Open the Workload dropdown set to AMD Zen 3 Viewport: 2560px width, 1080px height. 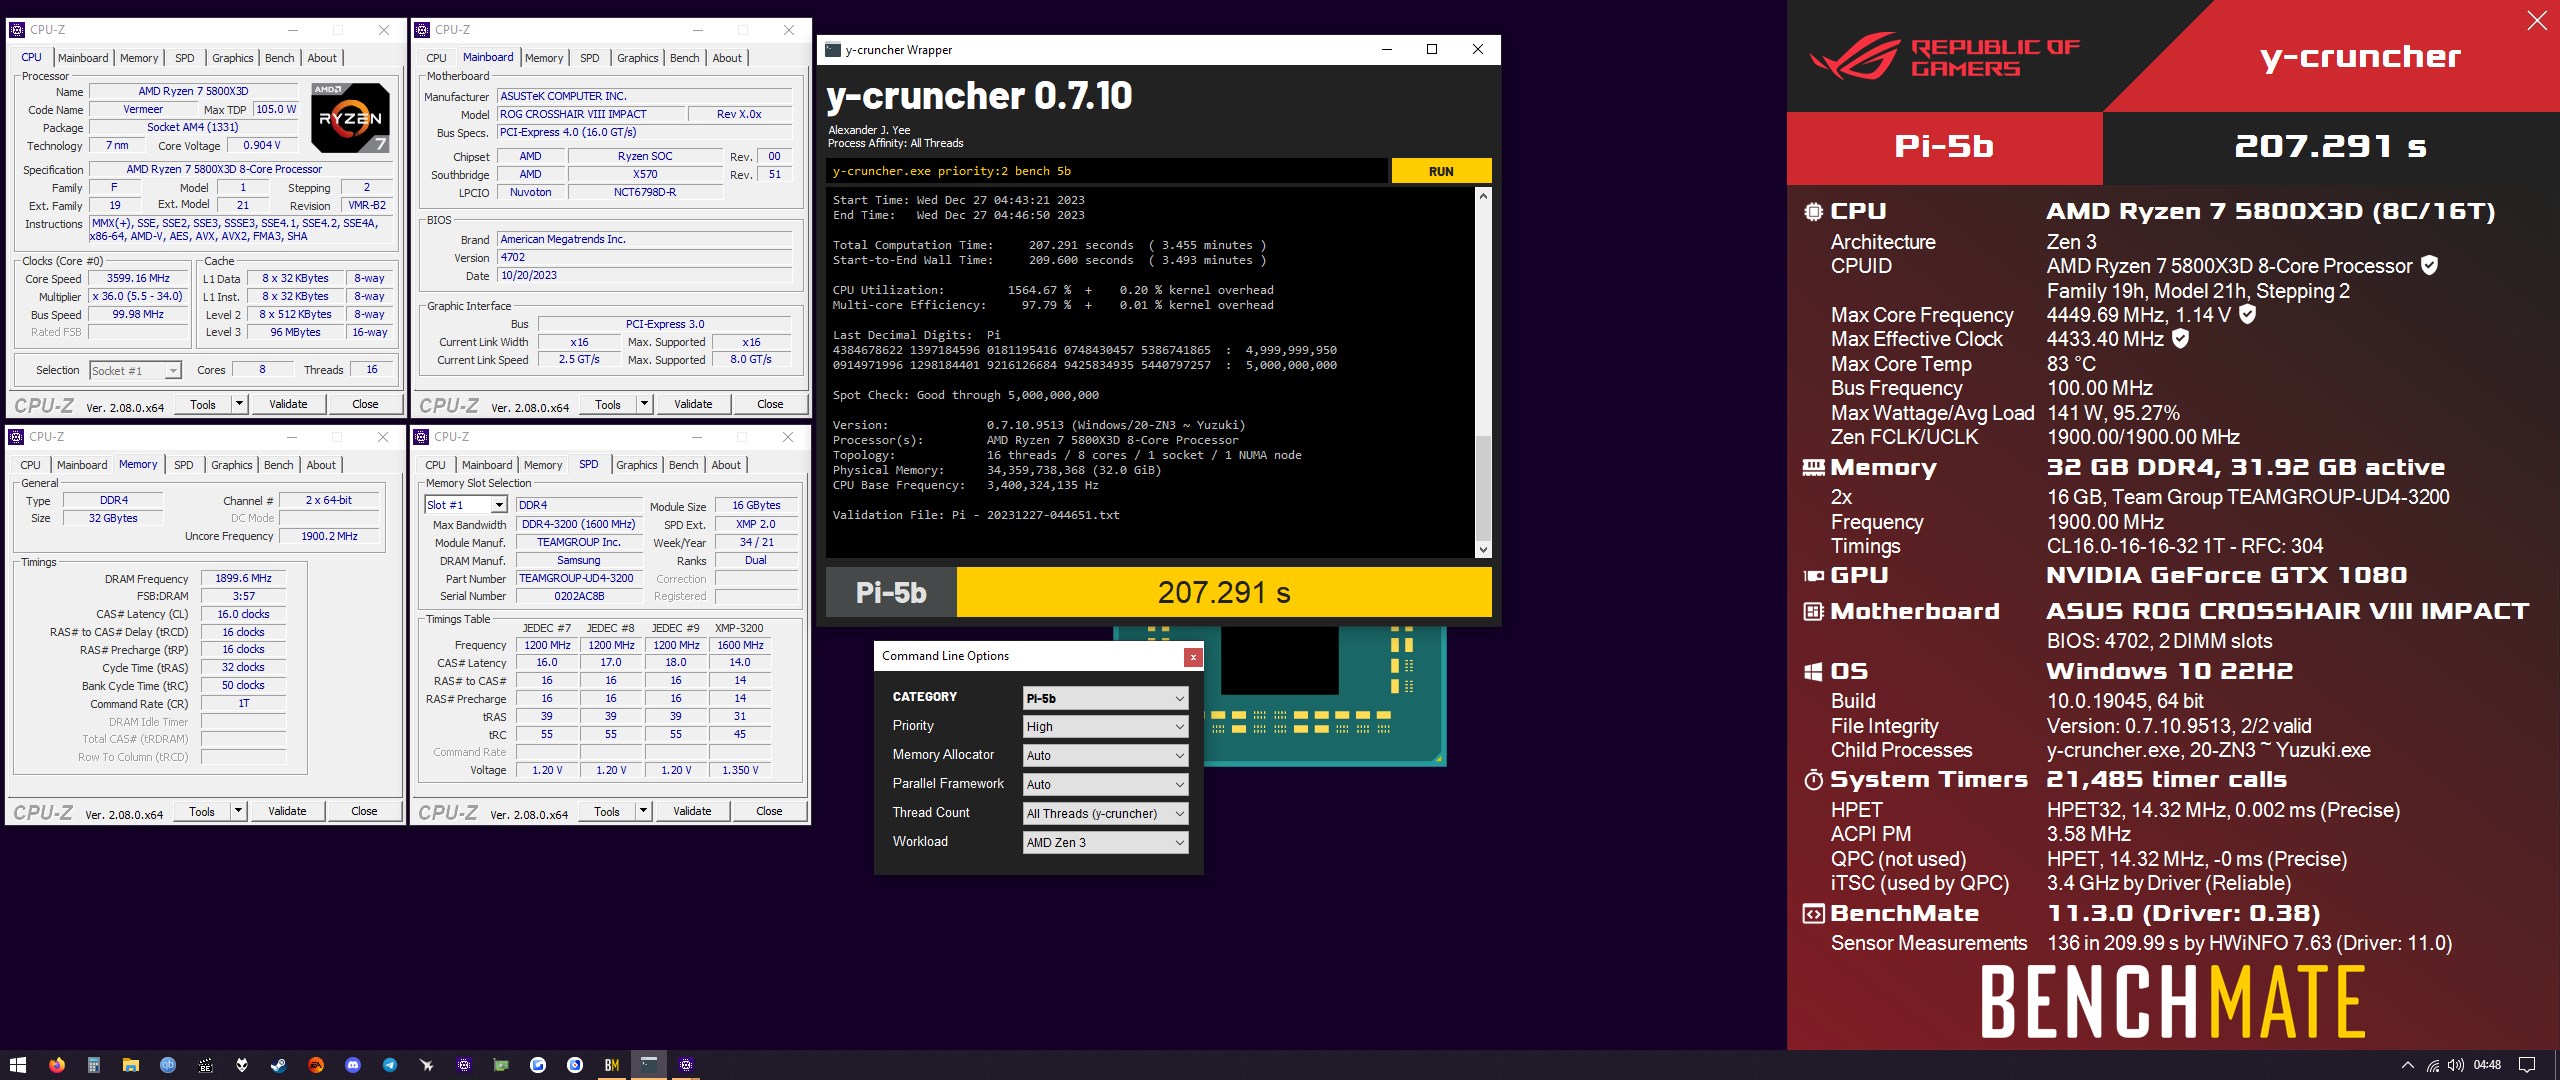pos(1105,843)
